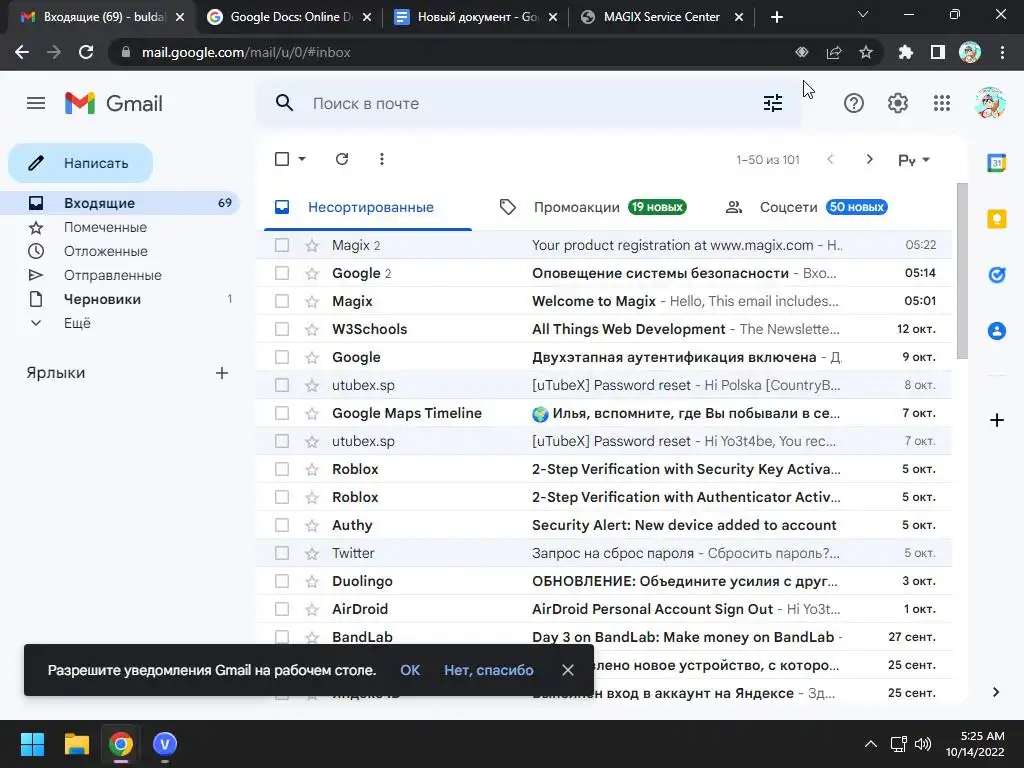Open the Google account avatar in Gmail
The image size is (1024, 768).
[989, 103]
